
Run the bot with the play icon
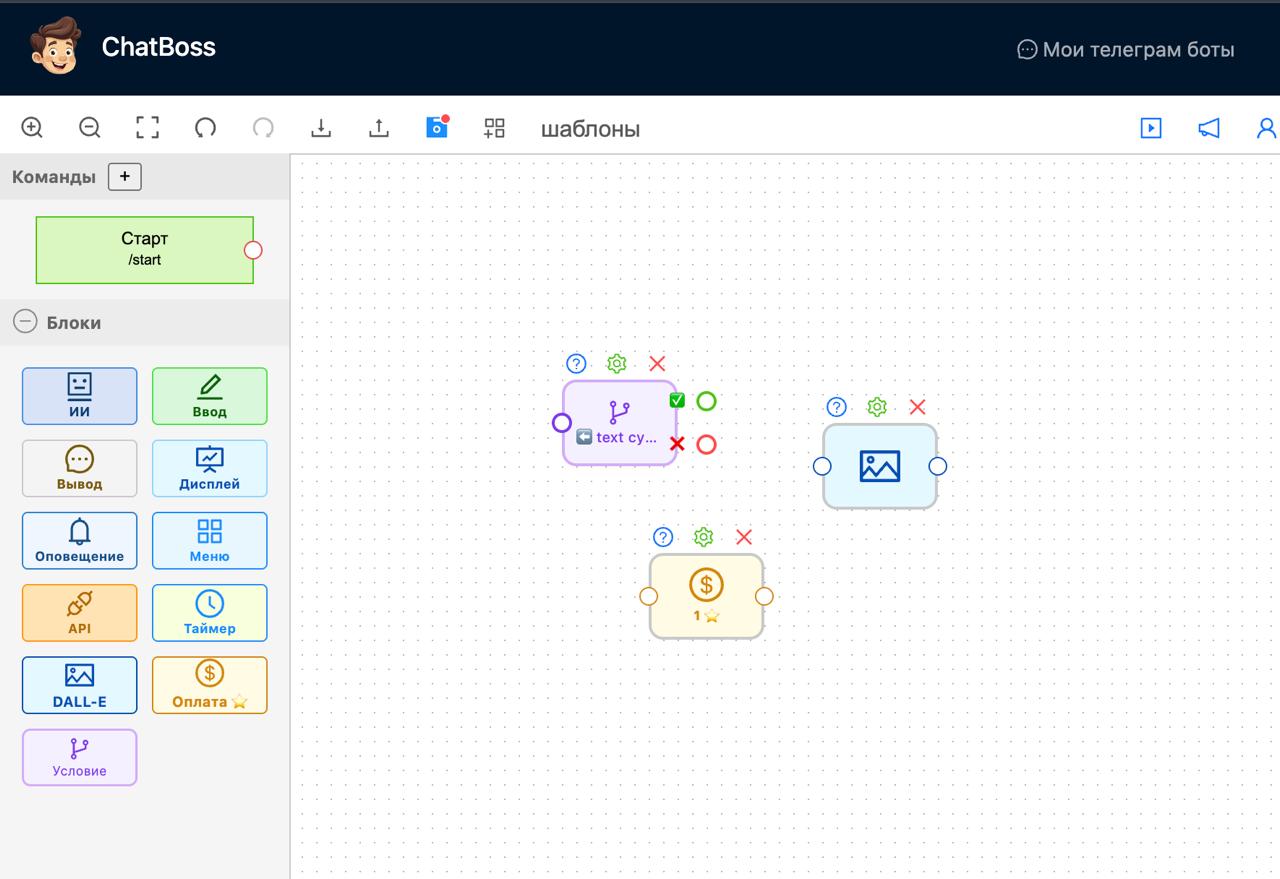(x=1151, y=128)
